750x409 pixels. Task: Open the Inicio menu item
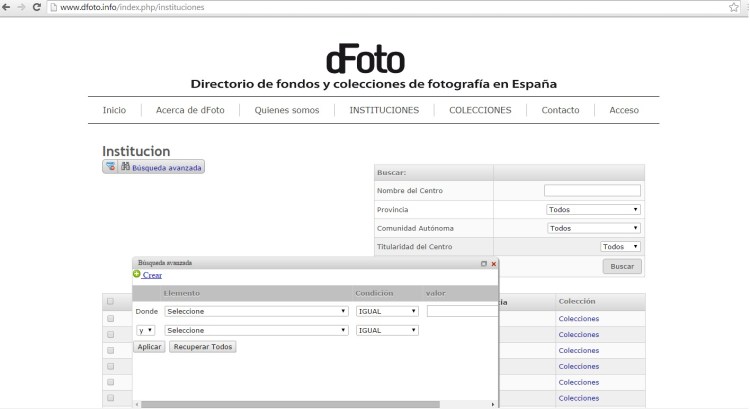[114, 110]
